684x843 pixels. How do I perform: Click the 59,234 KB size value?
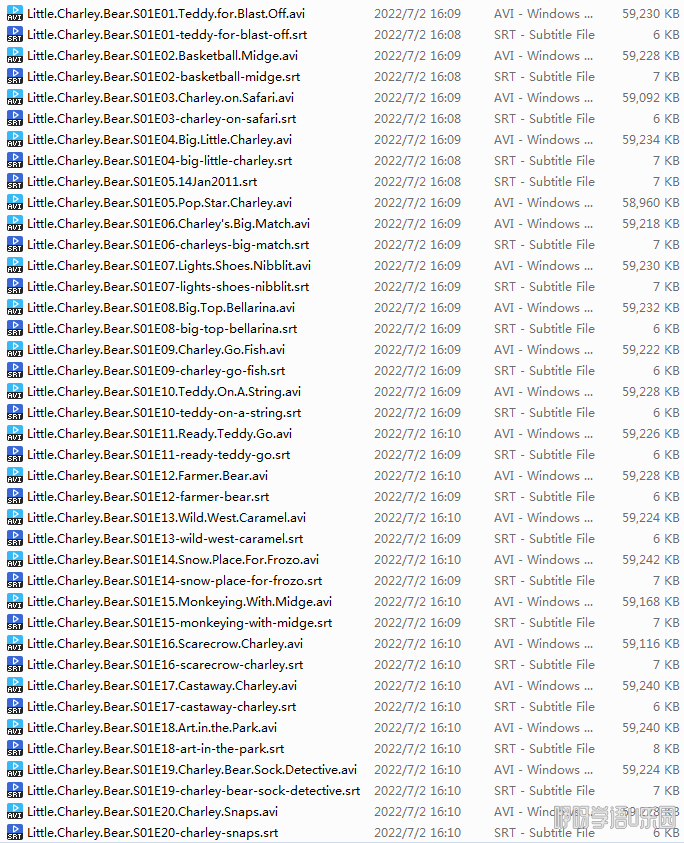651,139
